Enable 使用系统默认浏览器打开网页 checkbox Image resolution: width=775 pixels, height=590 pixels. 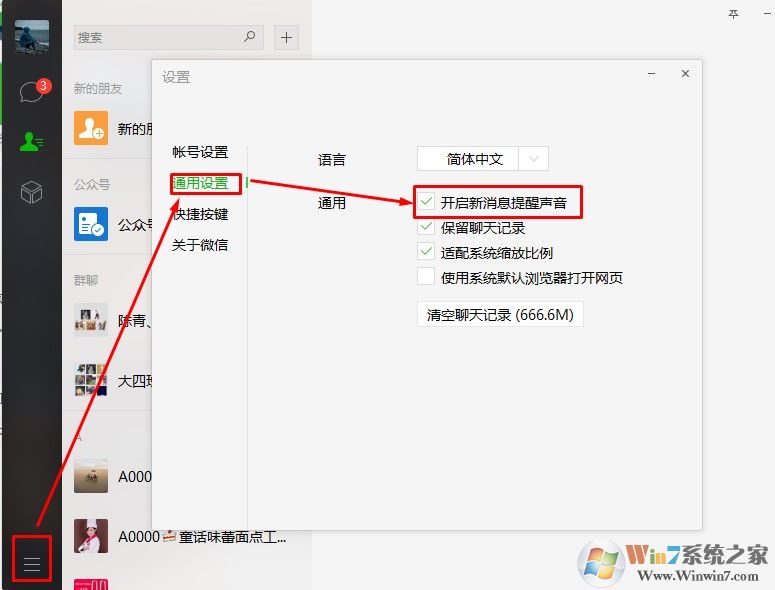(426, 276)
